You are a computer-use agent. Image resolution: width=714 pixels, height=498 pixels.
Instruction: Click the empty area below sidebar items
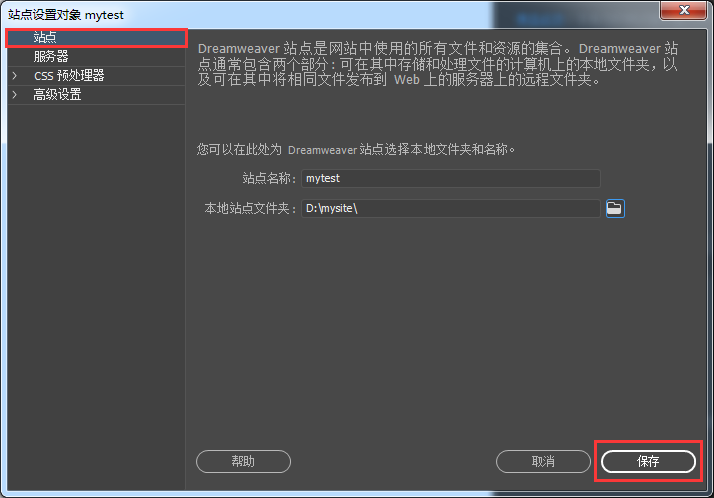pos(97,296)
